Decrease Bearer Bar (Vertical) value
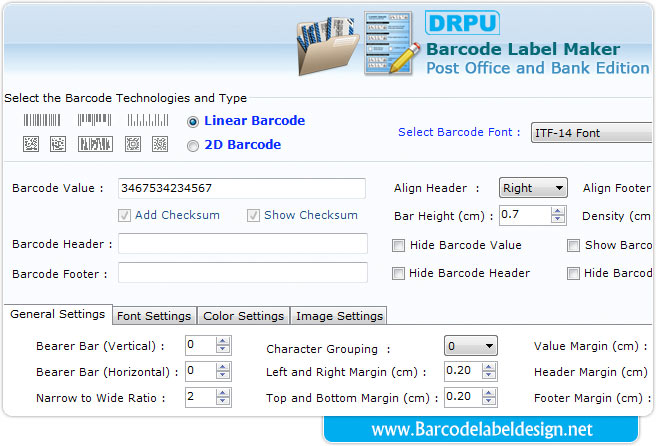 coord(223,349)
